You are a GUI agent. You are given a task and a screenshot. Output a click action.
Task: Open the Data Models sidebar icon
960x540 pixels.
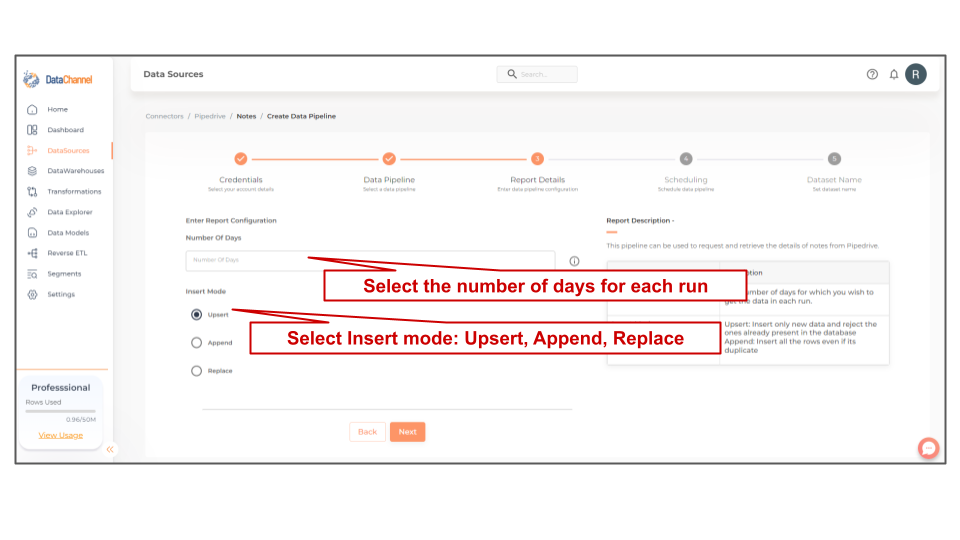tap(32, 233)
